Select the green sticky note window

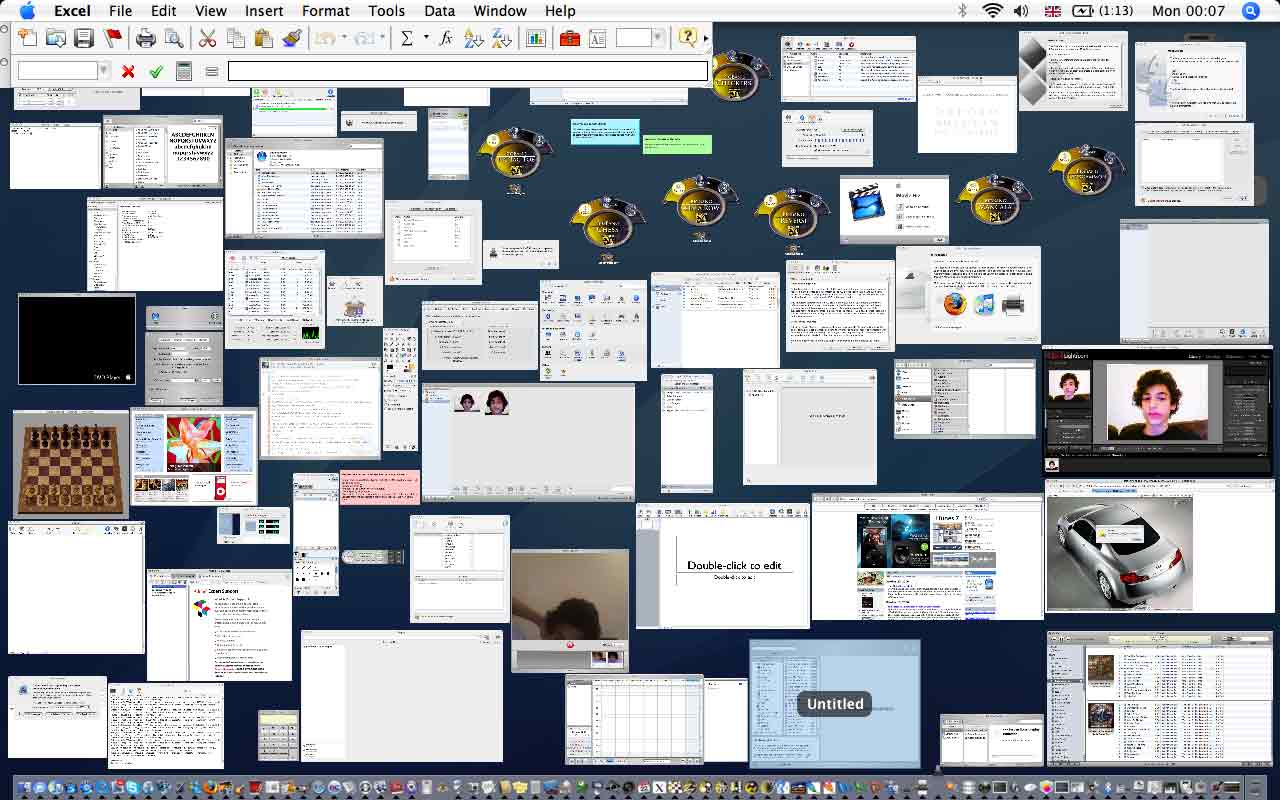pyautogui.click(x=677, y=144)
